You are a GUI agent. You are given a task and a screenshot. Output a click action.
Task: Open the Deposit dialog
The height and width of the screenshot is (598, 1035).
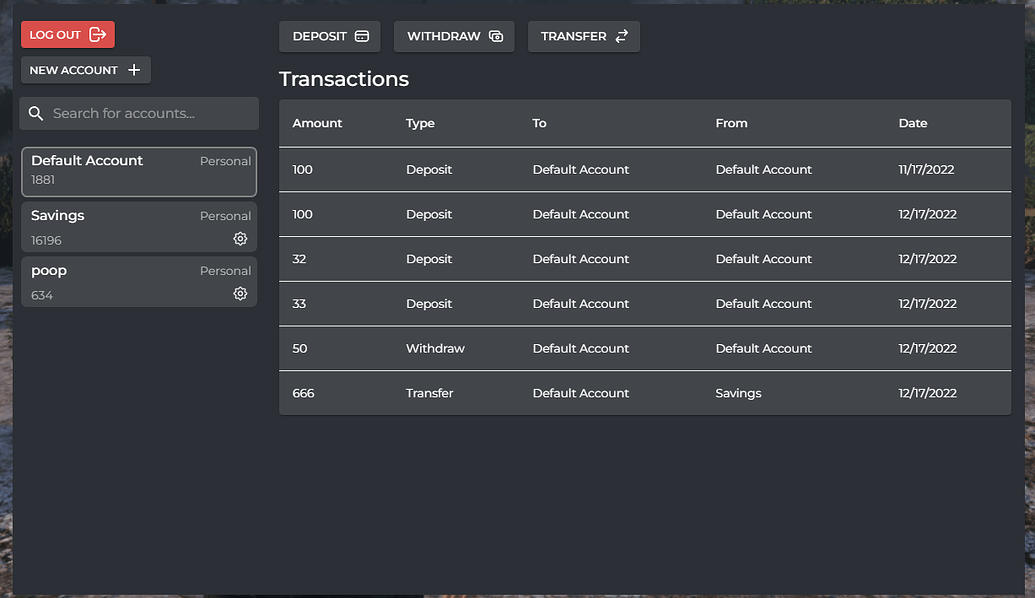point(330,36)
